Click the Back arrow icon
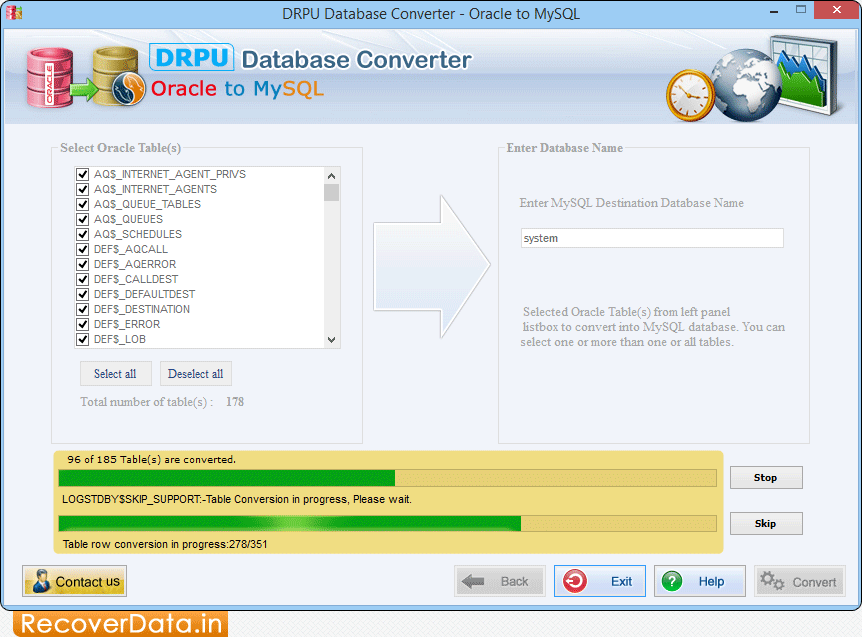This screenshot has height=637, width=862. pos(473,581)
